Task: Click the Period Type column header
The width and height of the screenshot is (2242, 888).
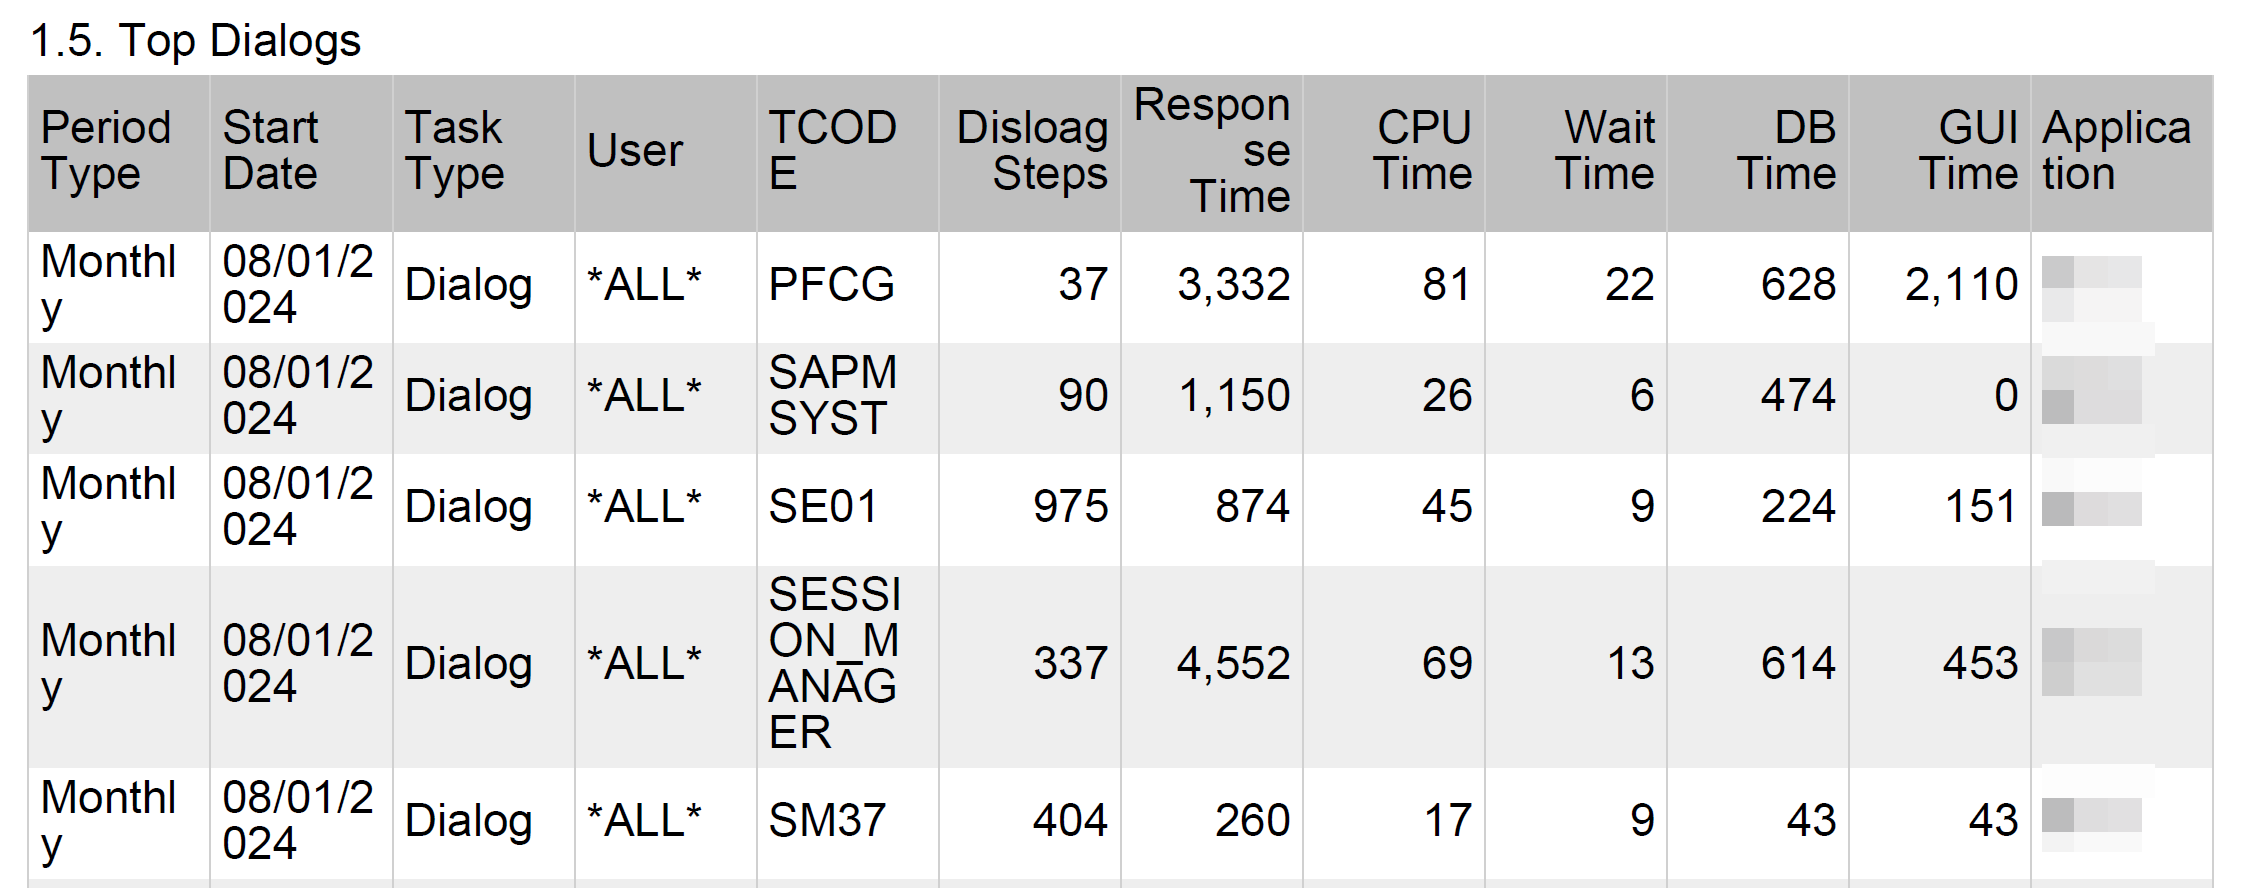Action: pos(107,151)
